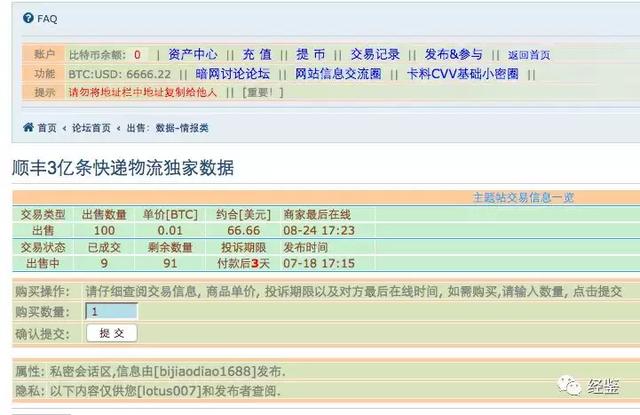View 交易记录 transaction records

pos(375,54)
